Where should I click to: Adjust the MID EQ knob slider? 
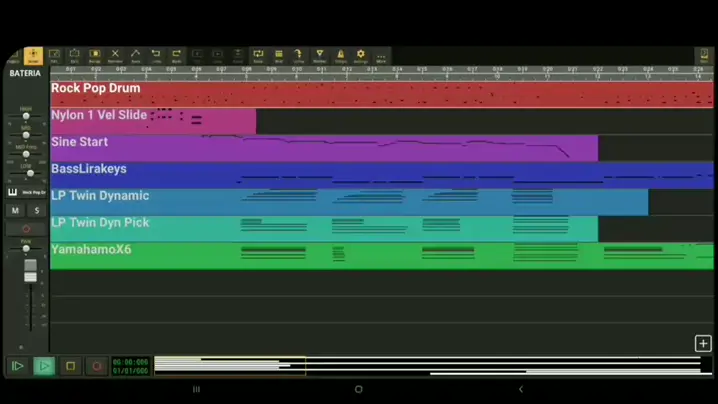(26, 135)
